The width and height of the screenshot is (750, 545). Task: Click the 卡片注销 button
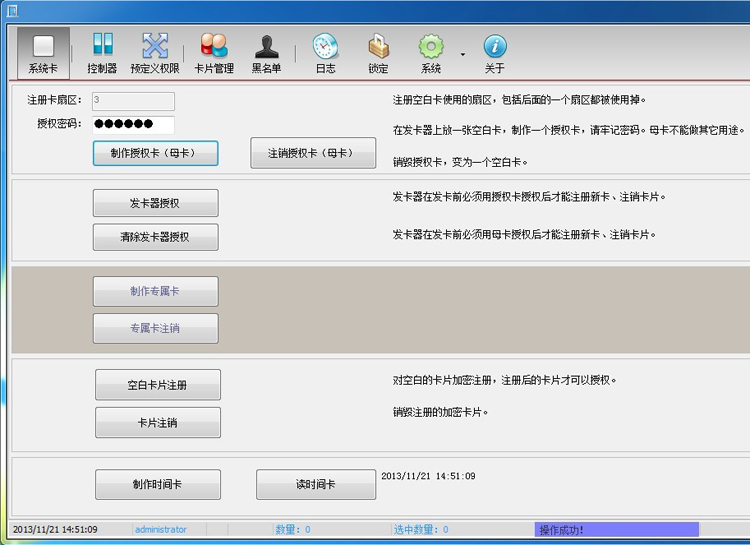158,423
